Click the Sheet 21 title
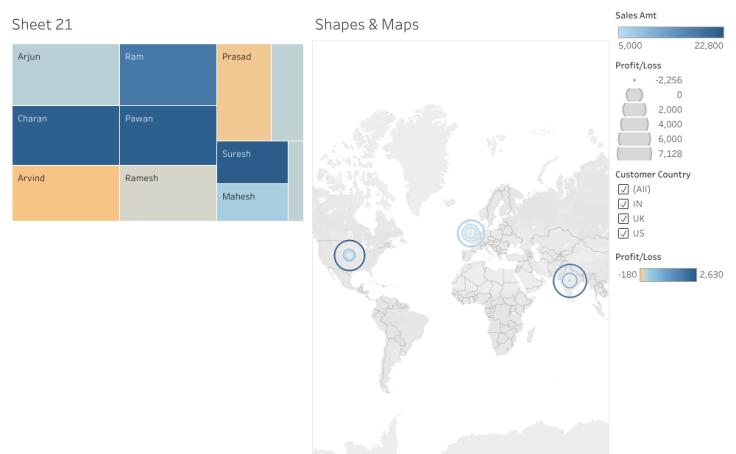Viewport: 736px width, 454px height. [x=42, y=24]
